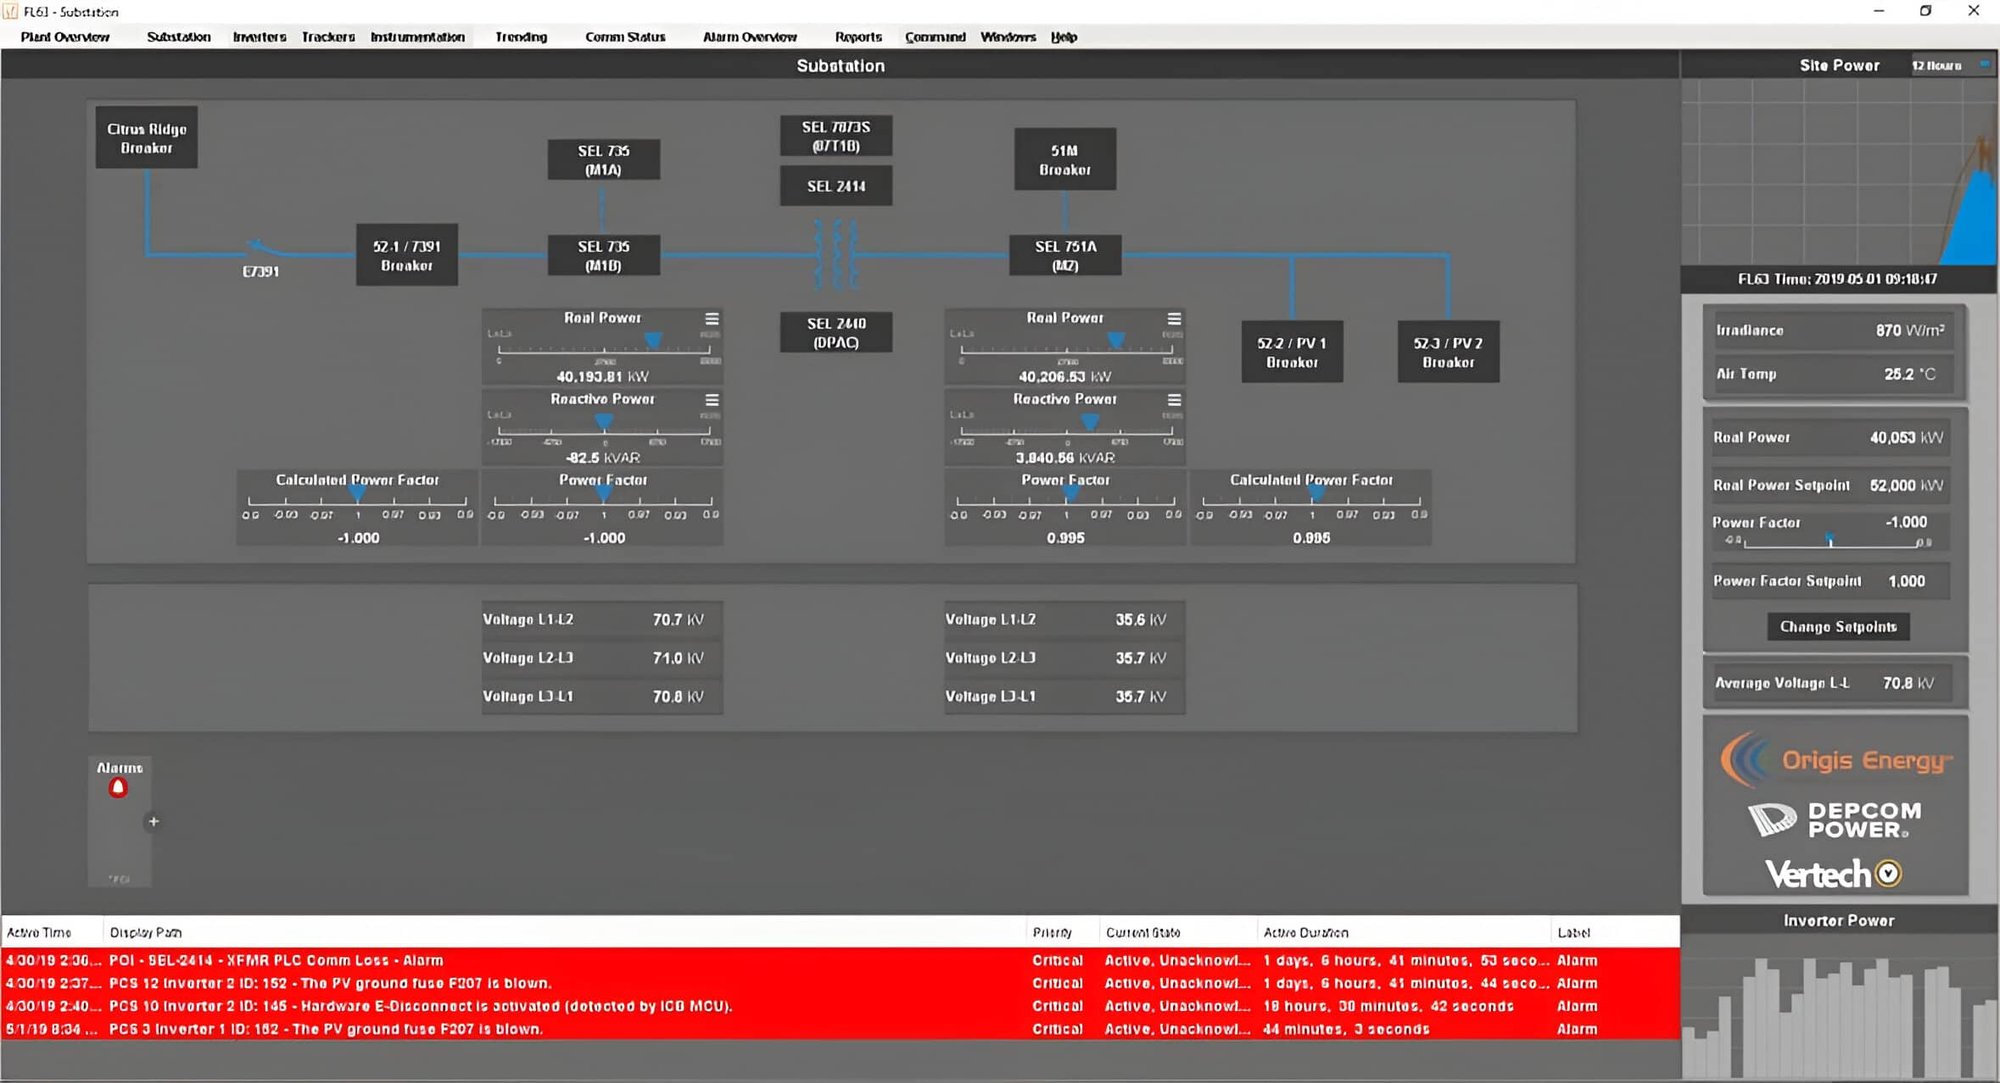This screenshot has width=2000, height=1083.
Task: Select the SEL 2440 (DPAC) device
Action: tap(836, 331)
